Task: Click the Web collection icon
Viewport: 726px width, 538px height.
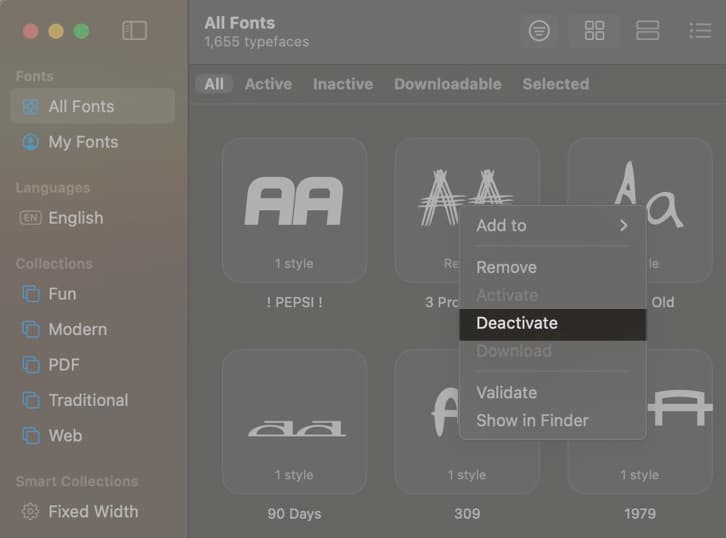Action: coord(31,436)
